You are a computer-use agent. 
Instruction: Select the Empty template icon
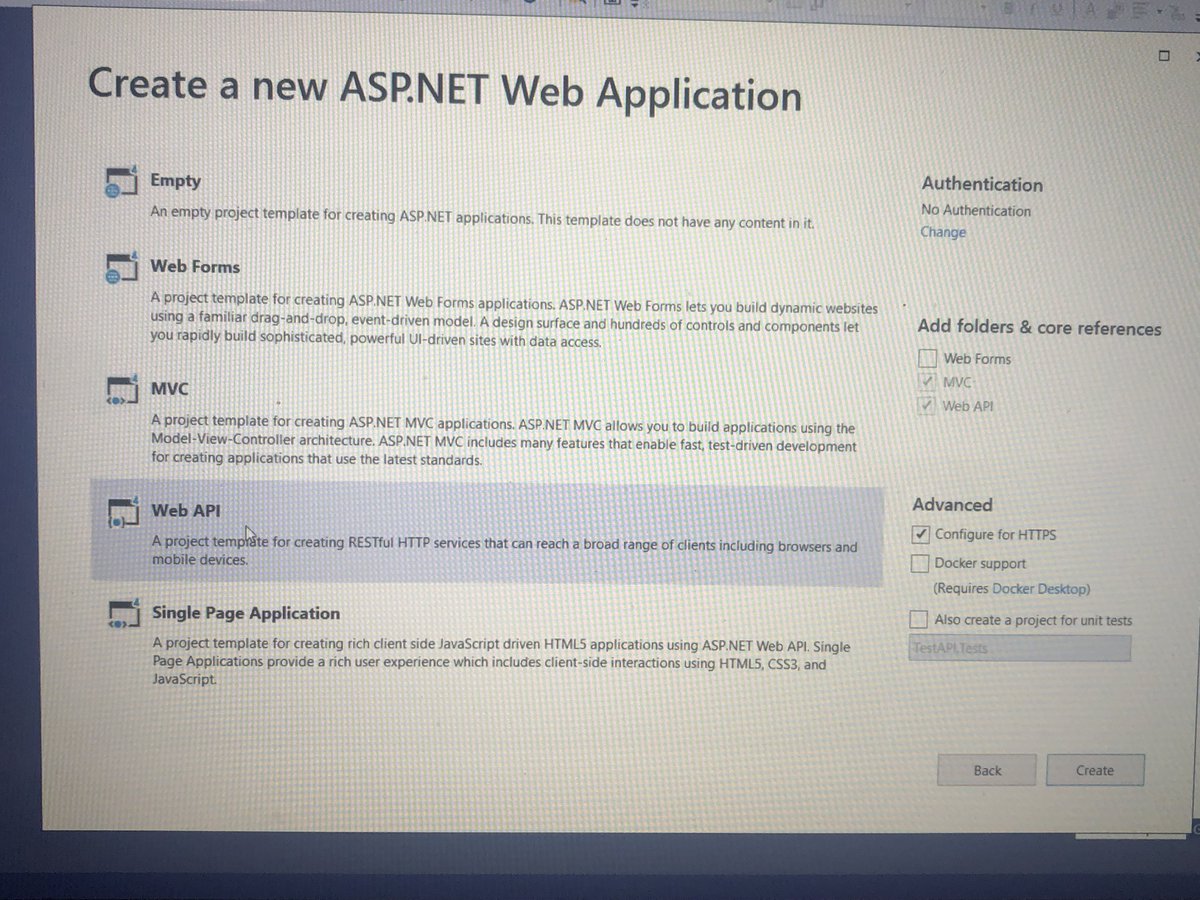tap(119, 182)
